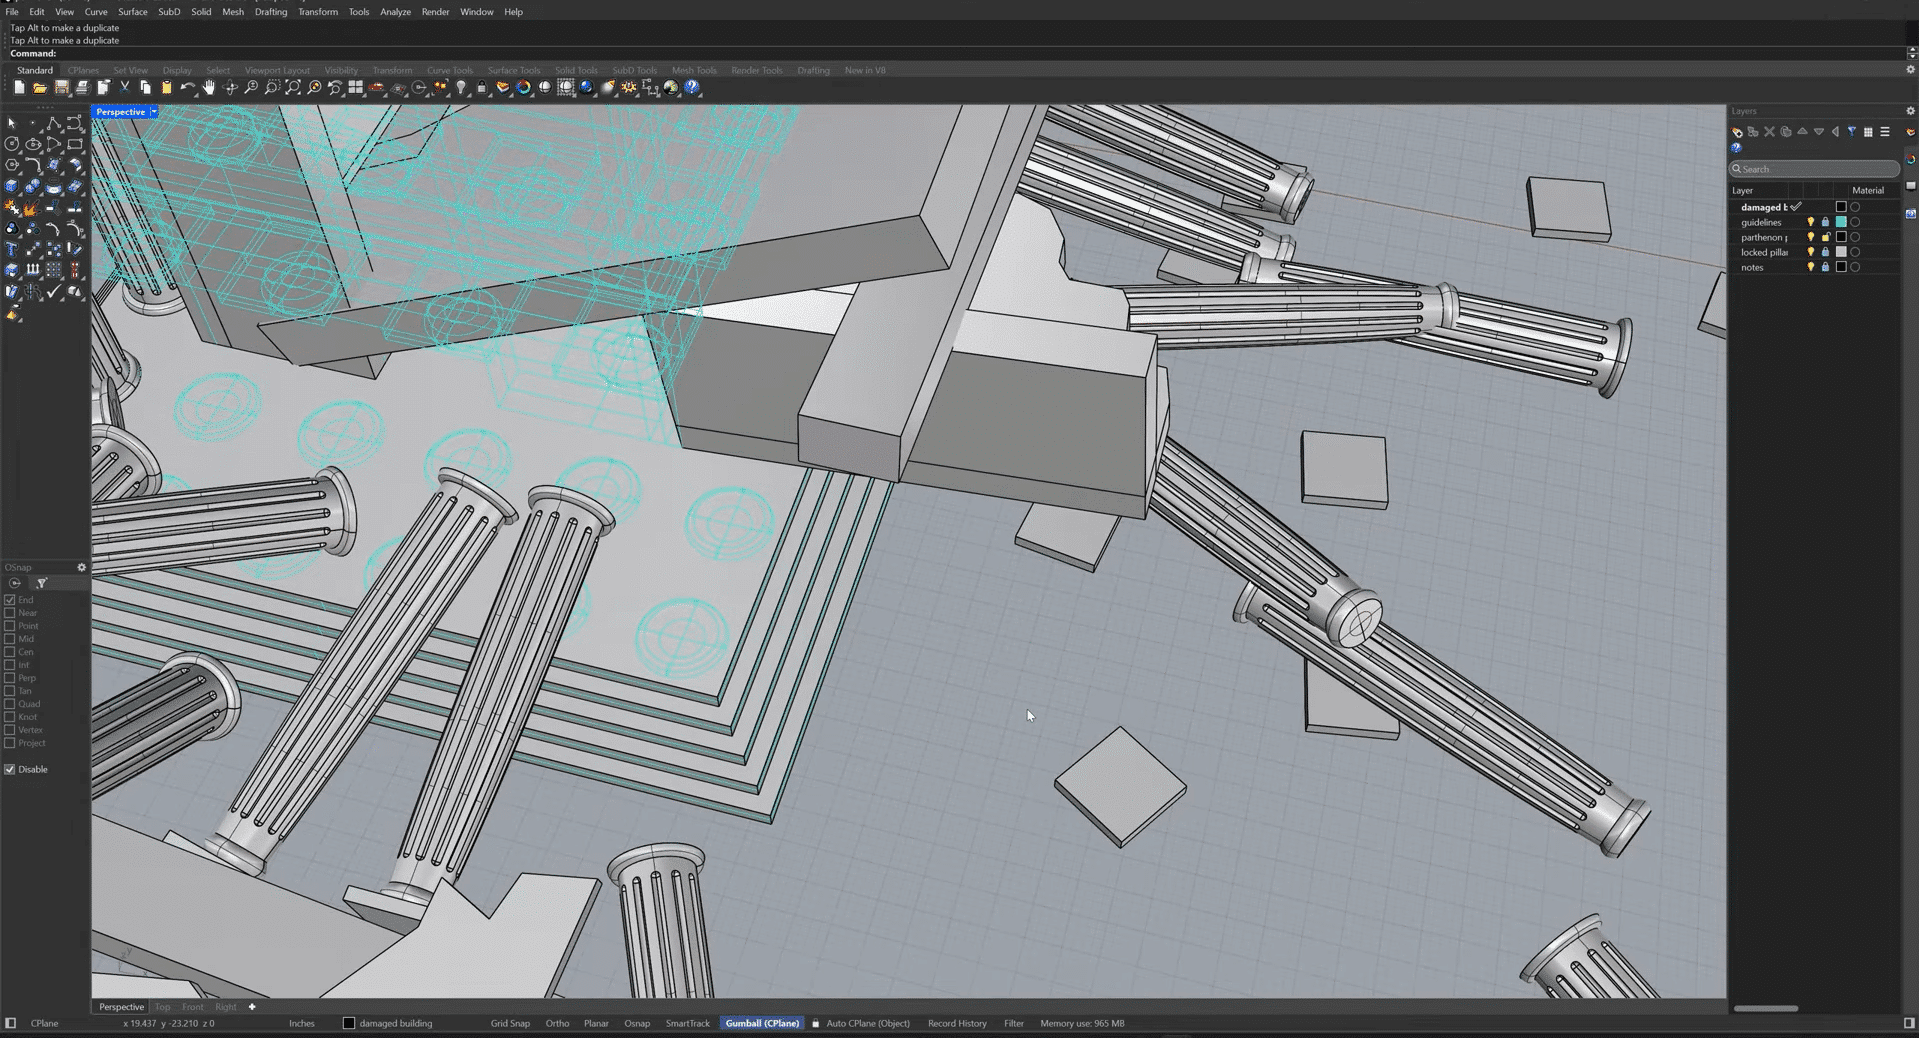Toggle Grid Snap in the status bar

coord(509,1023)
